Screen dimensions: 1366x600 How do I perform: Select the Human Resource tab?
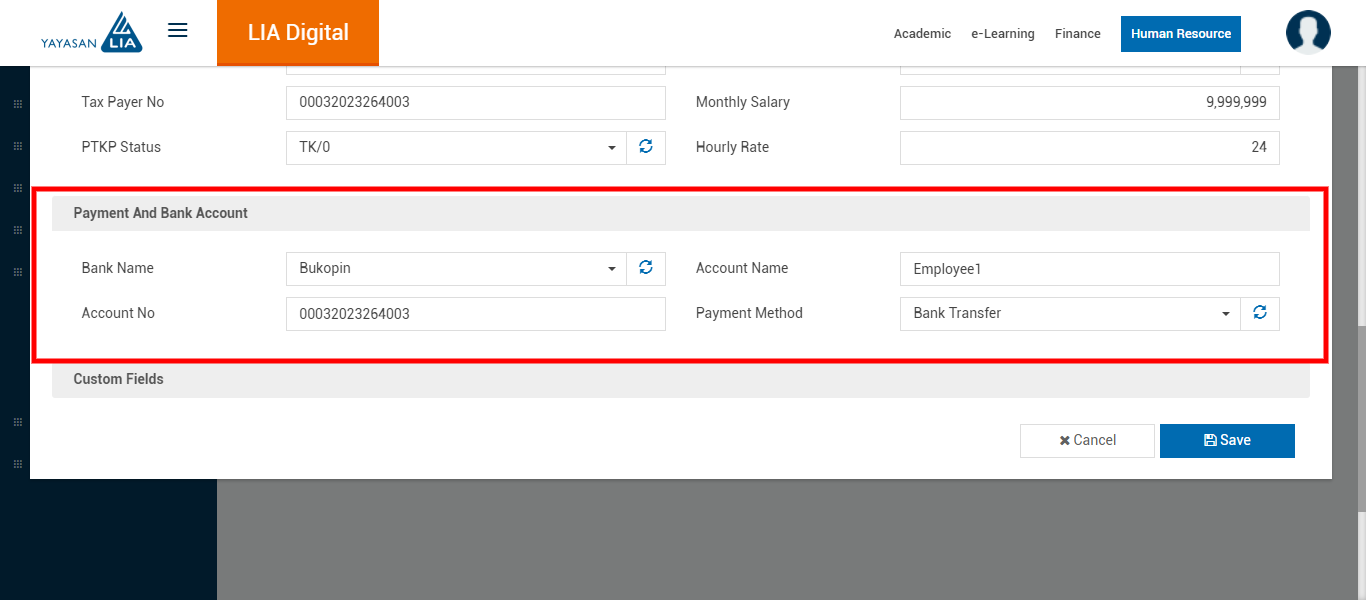tap(1180, 34)
